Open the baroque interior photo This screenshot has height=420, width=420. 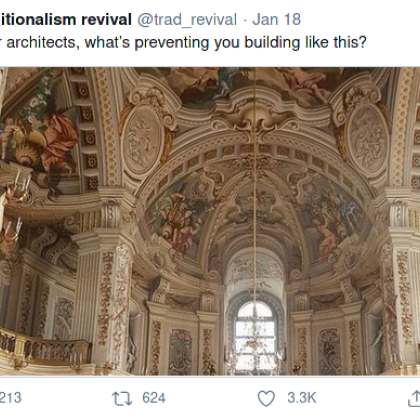point(210,221)
